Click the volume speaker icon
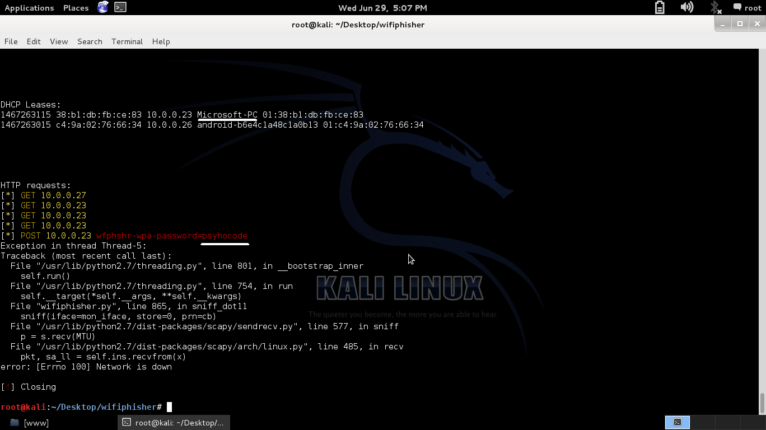The image size is (766, 430). pyautogui.click(x=687, y=7)
